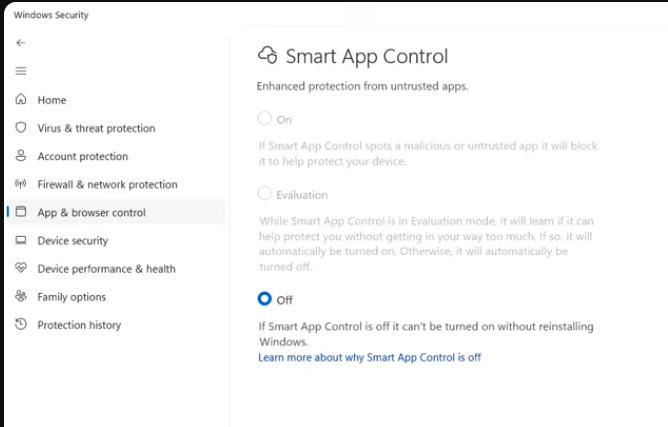Click the back arrow icon
This screenshot has width=668, height=427.
coord(20,43)
